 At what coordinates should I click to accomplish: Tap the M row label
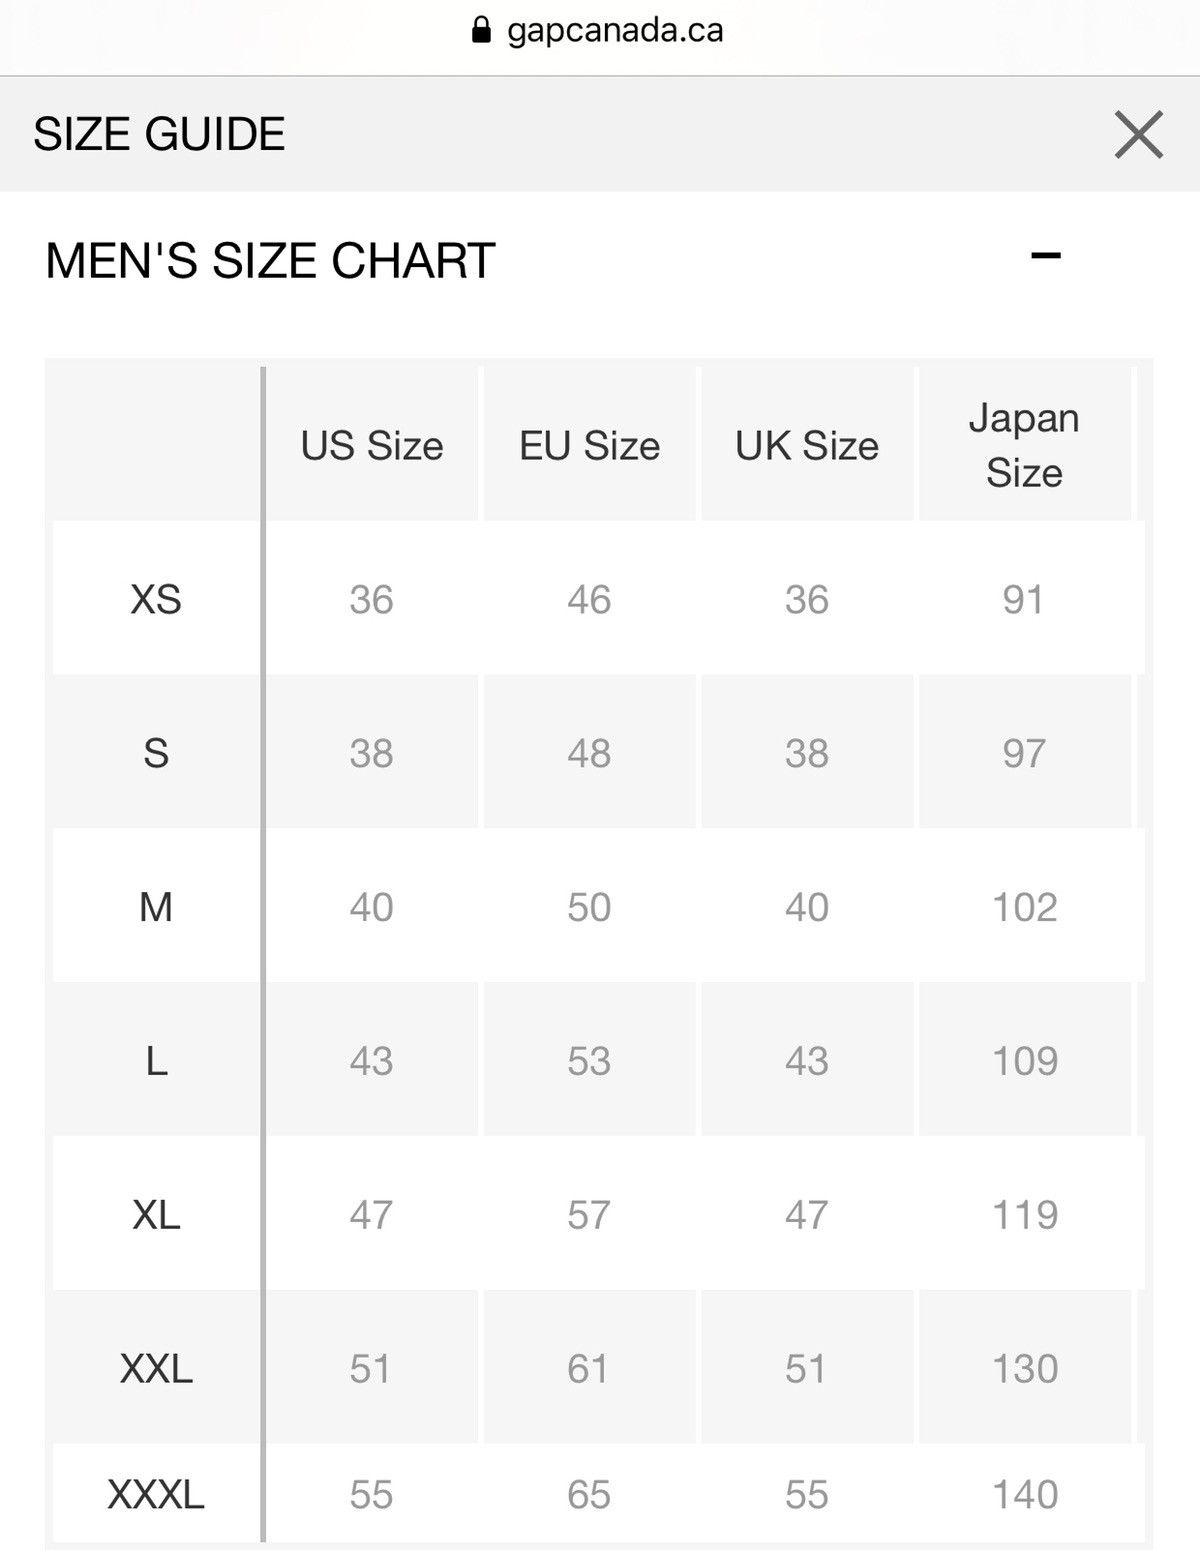(x=156, y=908)
